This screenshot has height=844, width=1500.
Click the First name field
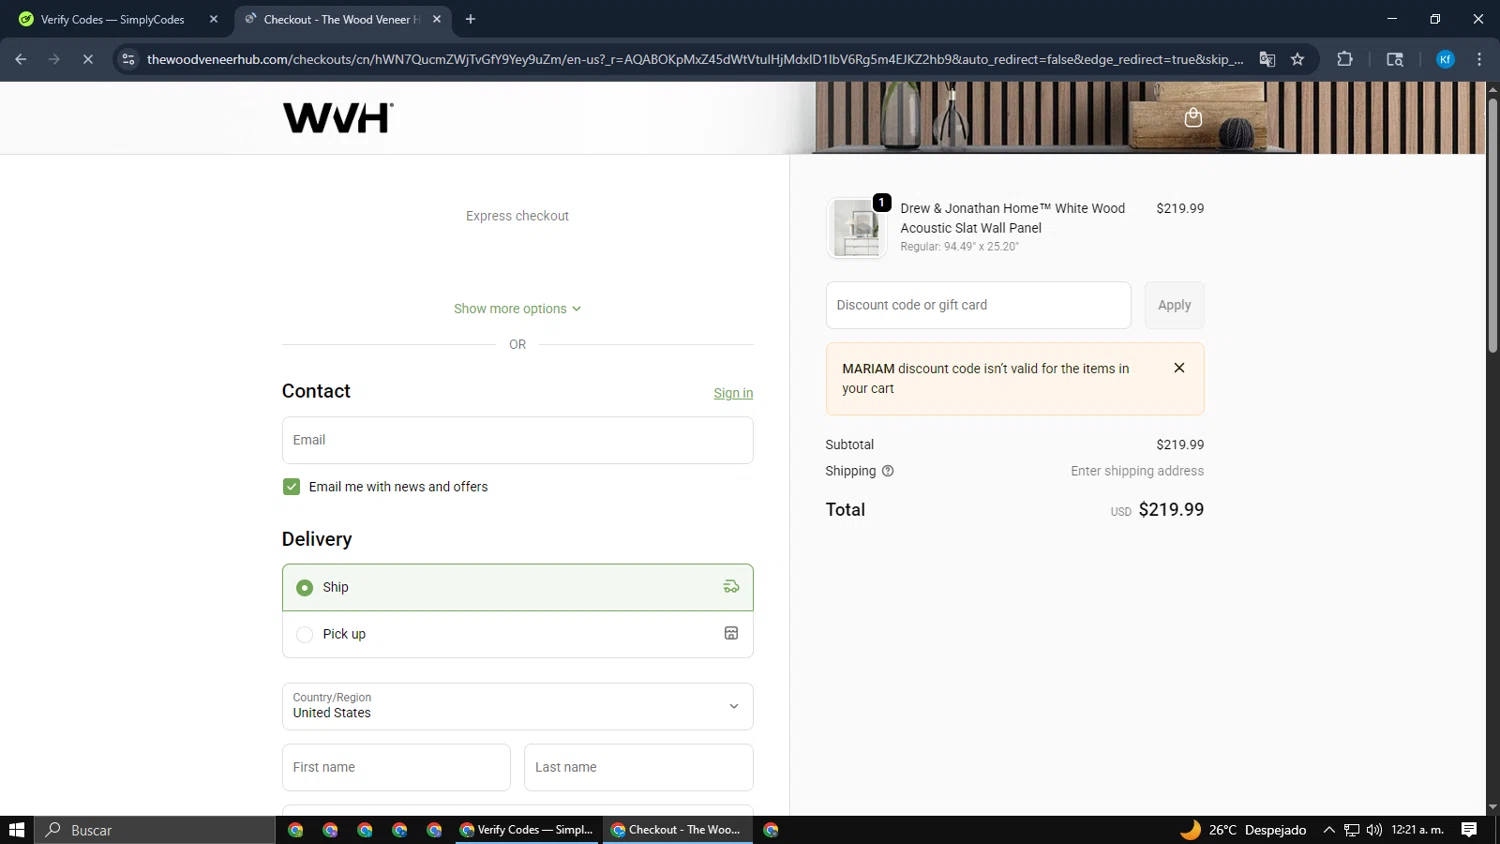396,767
